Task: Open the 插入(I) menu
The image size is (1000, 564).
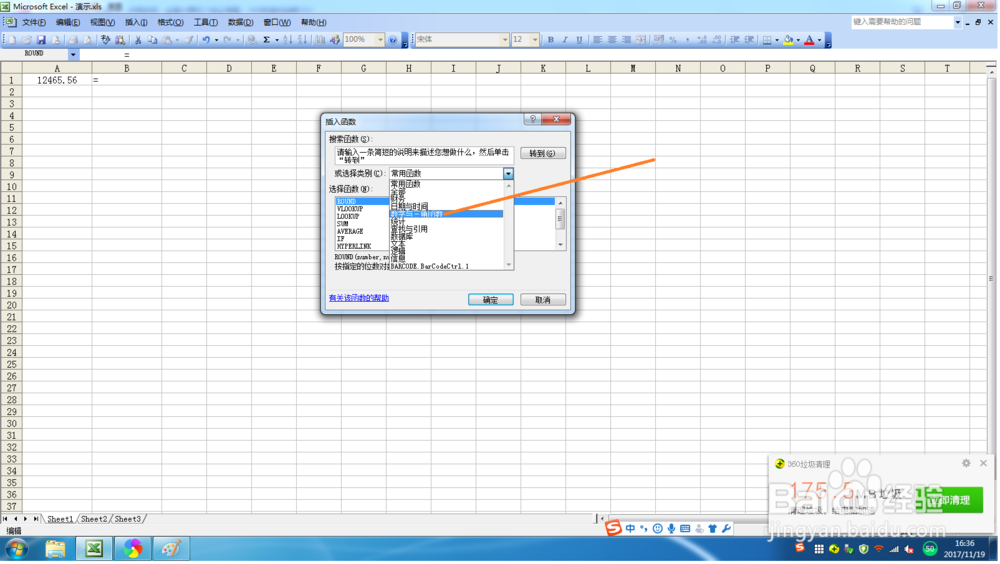Action: tap(136, 22)
